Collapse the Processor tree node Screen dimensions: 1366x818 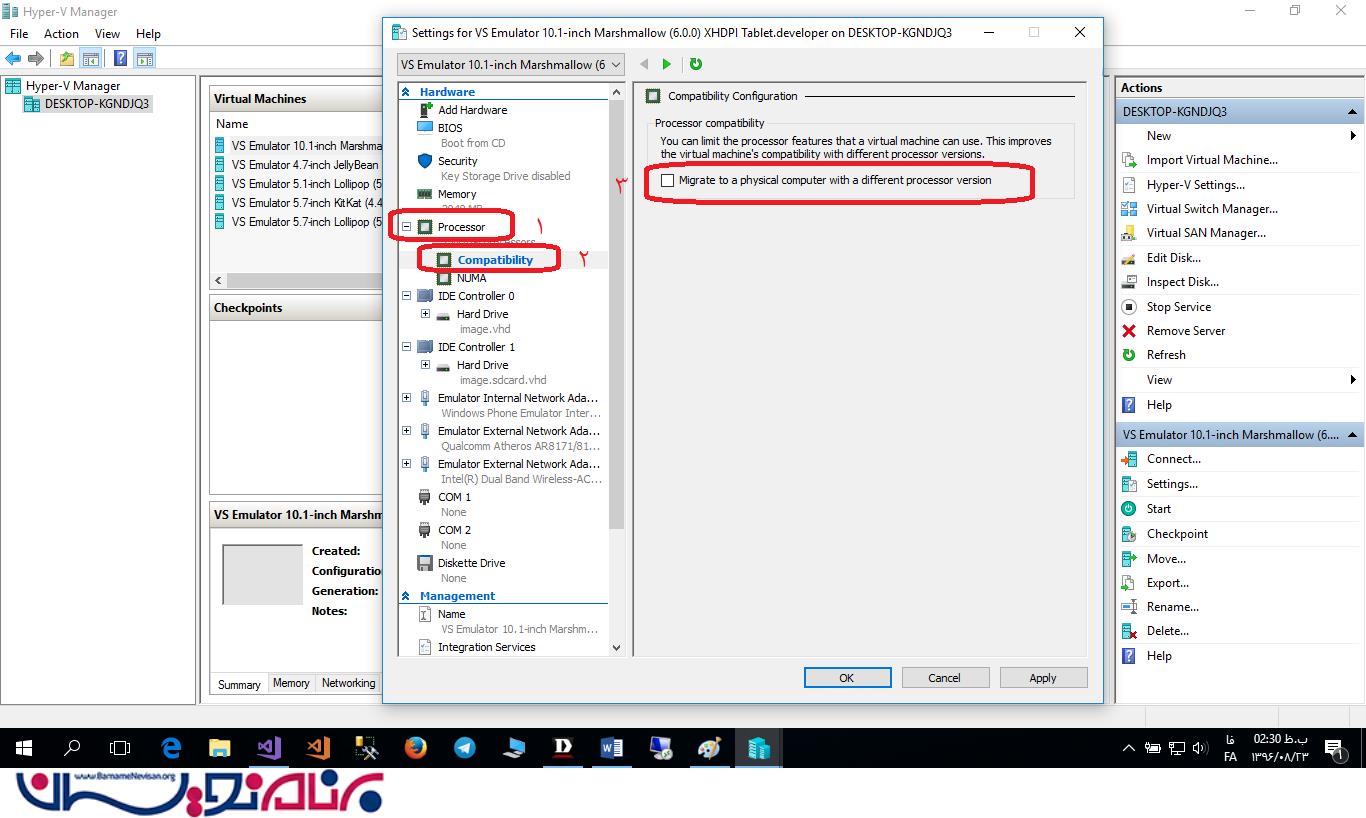[x=407, y=227]
